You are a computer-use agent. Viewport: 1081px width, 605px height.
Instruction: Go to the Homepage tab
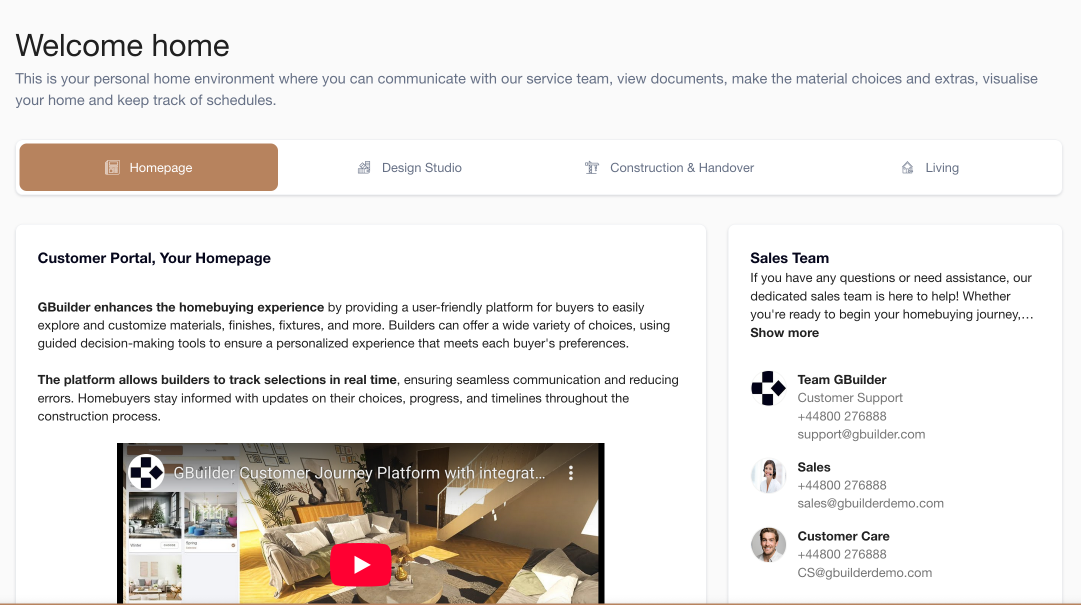pyautogui.click(x=149, y=167)
